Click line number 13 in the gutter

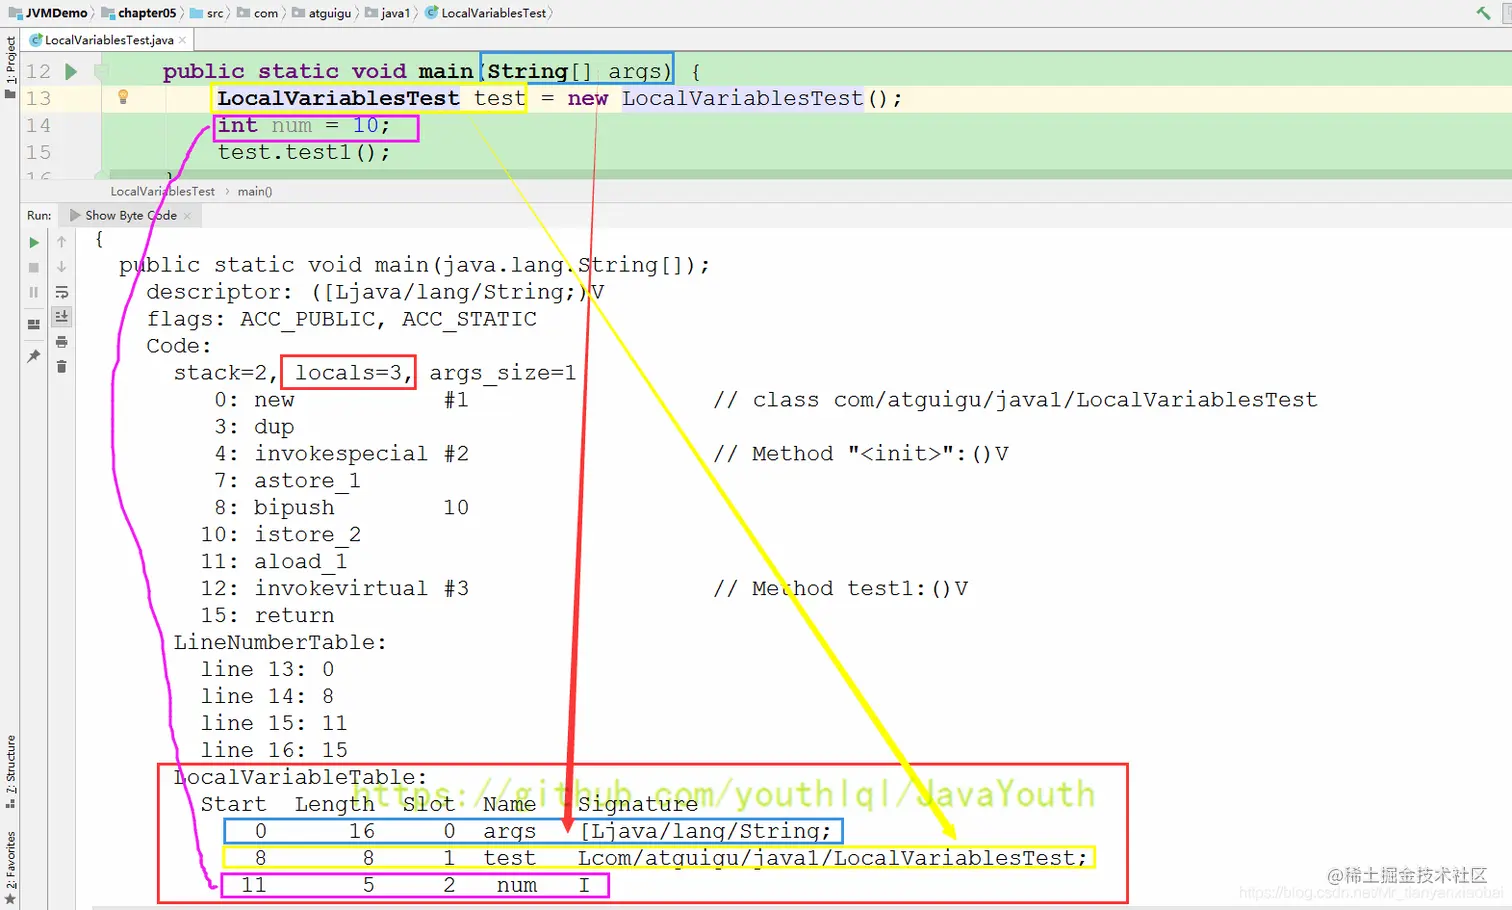click(x=38, y=98)
